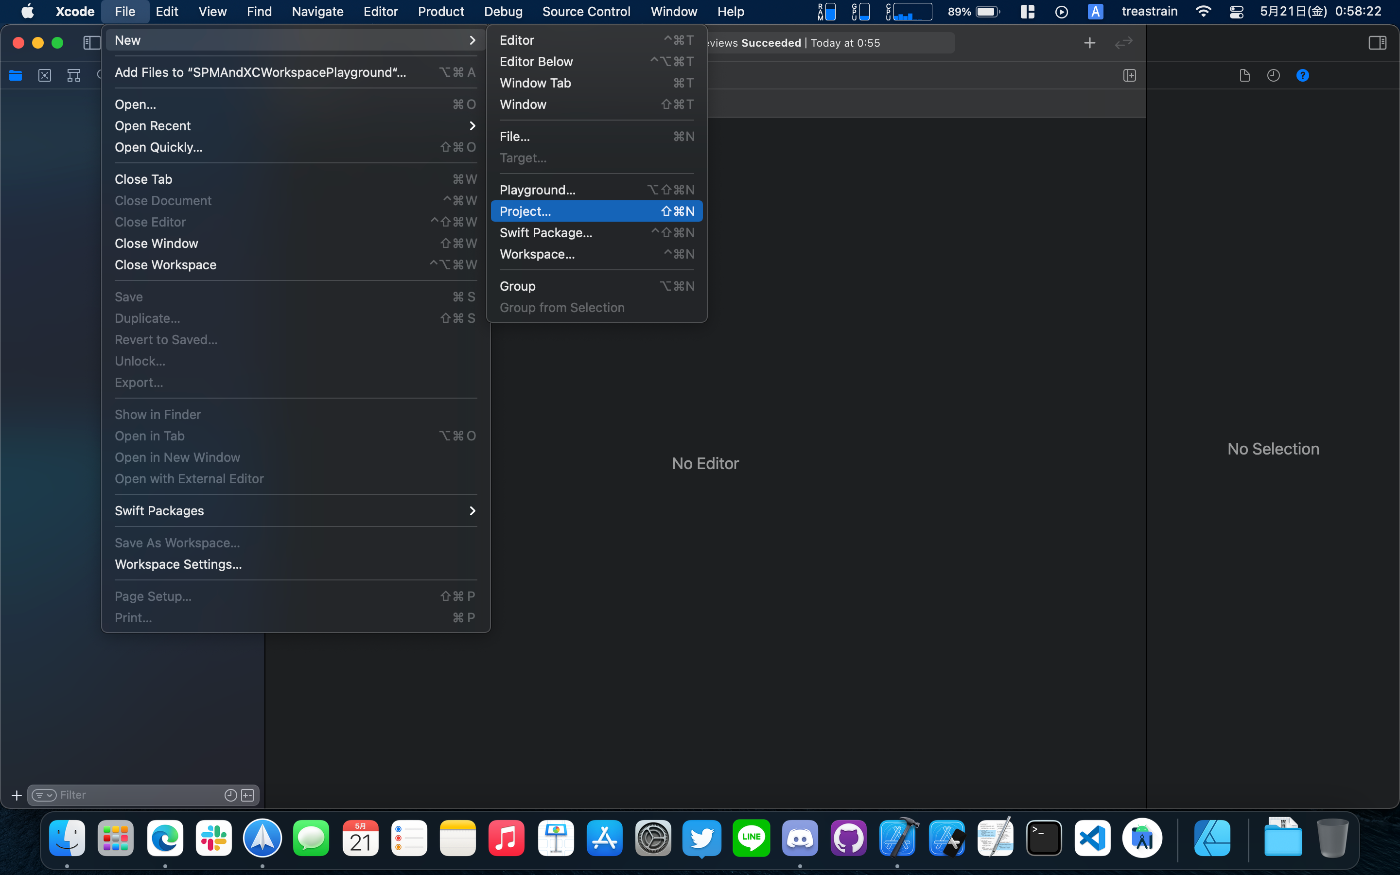Screen dimensions: 1400x875
Task: Toggle the Navigator sidebar visibility
Action: (x=92, y=43)
